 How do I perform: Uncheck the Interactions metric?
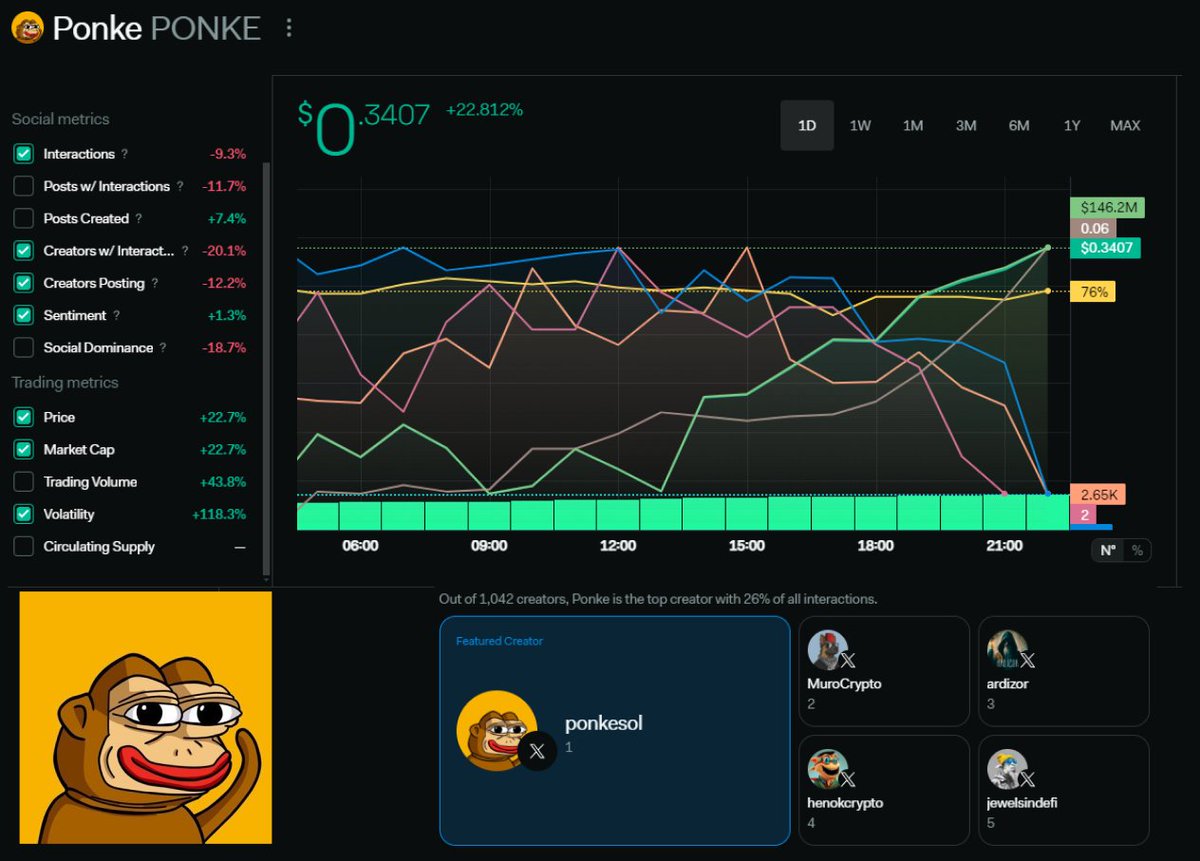(x=23, y=154)
